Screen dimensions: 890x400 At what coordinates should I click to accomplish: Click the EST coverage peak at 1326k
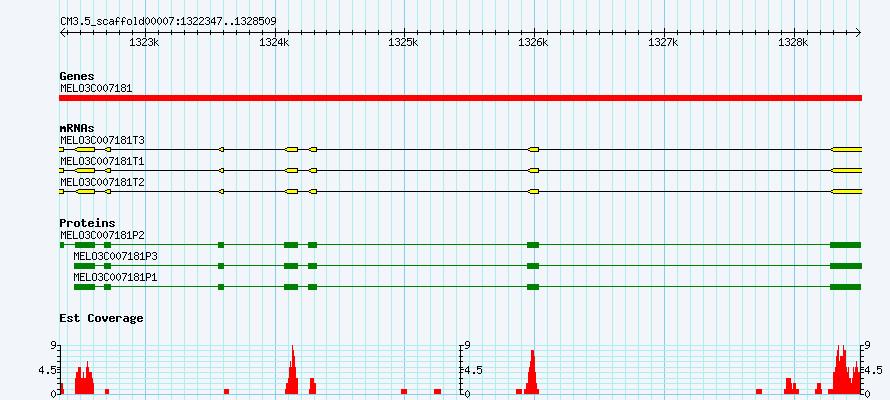point(532,372)
